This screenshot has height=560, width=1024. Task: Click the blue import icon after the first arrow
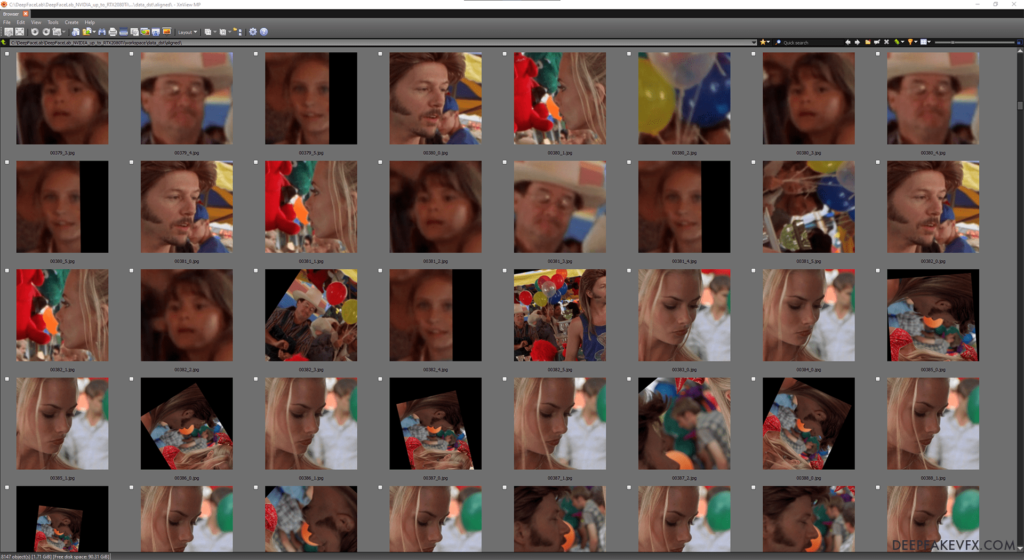[x=75, y=32]
